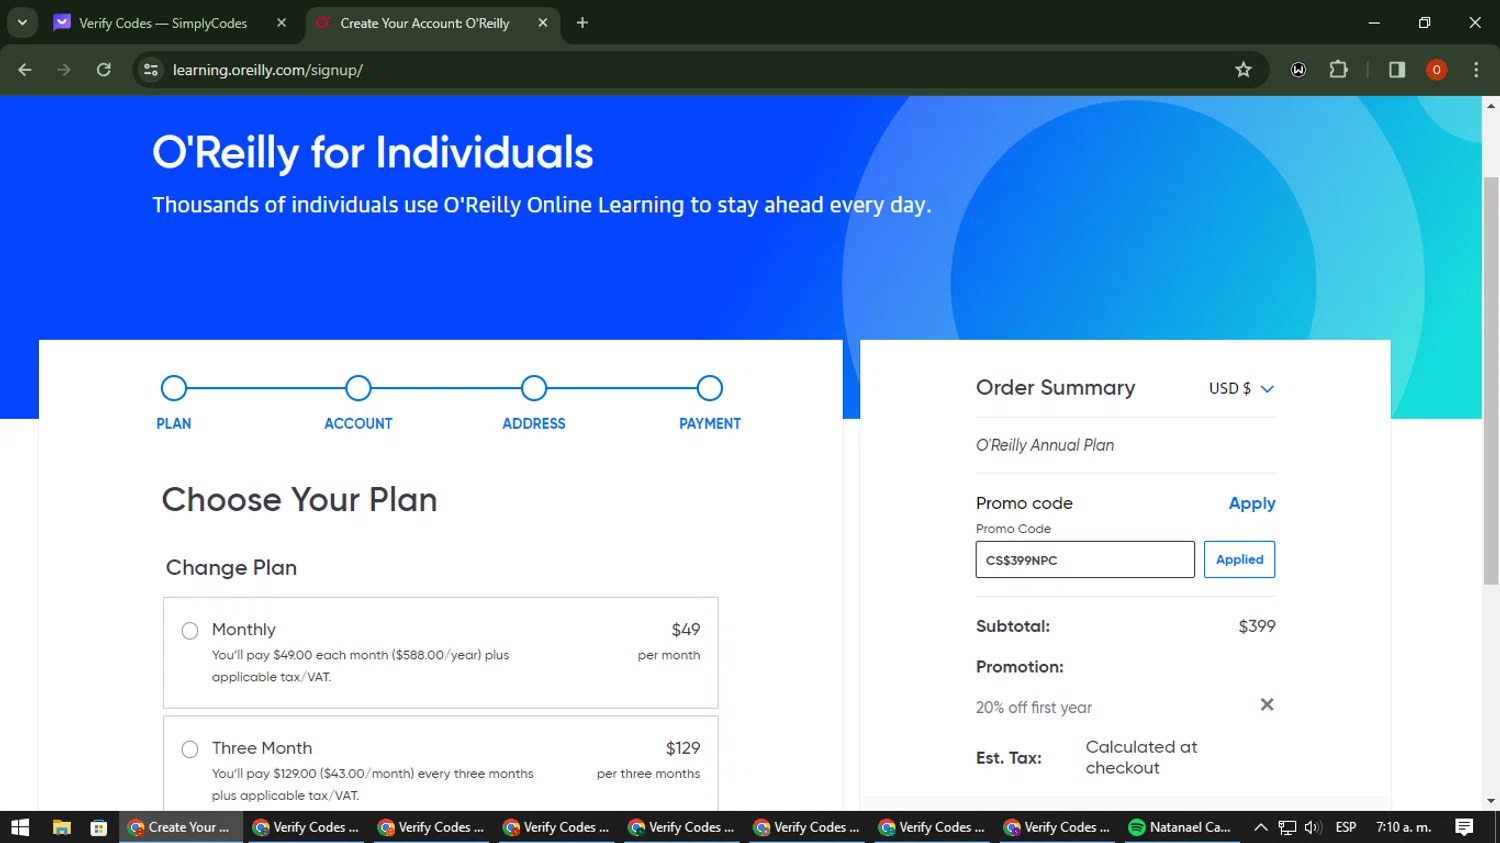The width and height of the screenshot is (1500, 843).
Task: Toggle the Chrome side panel
Action: point(1397,70)
